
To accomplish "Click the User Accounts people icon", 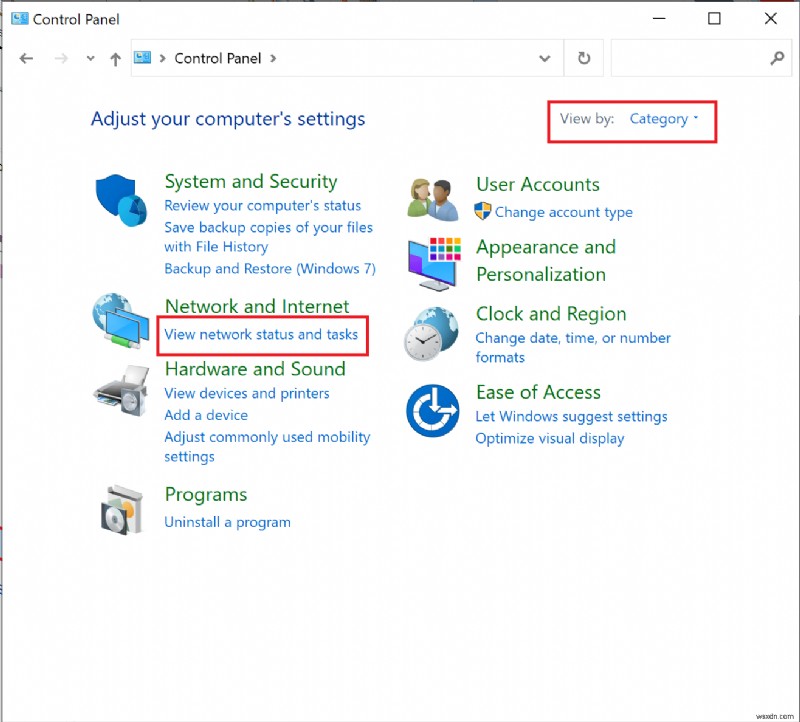I will [433, 200].
